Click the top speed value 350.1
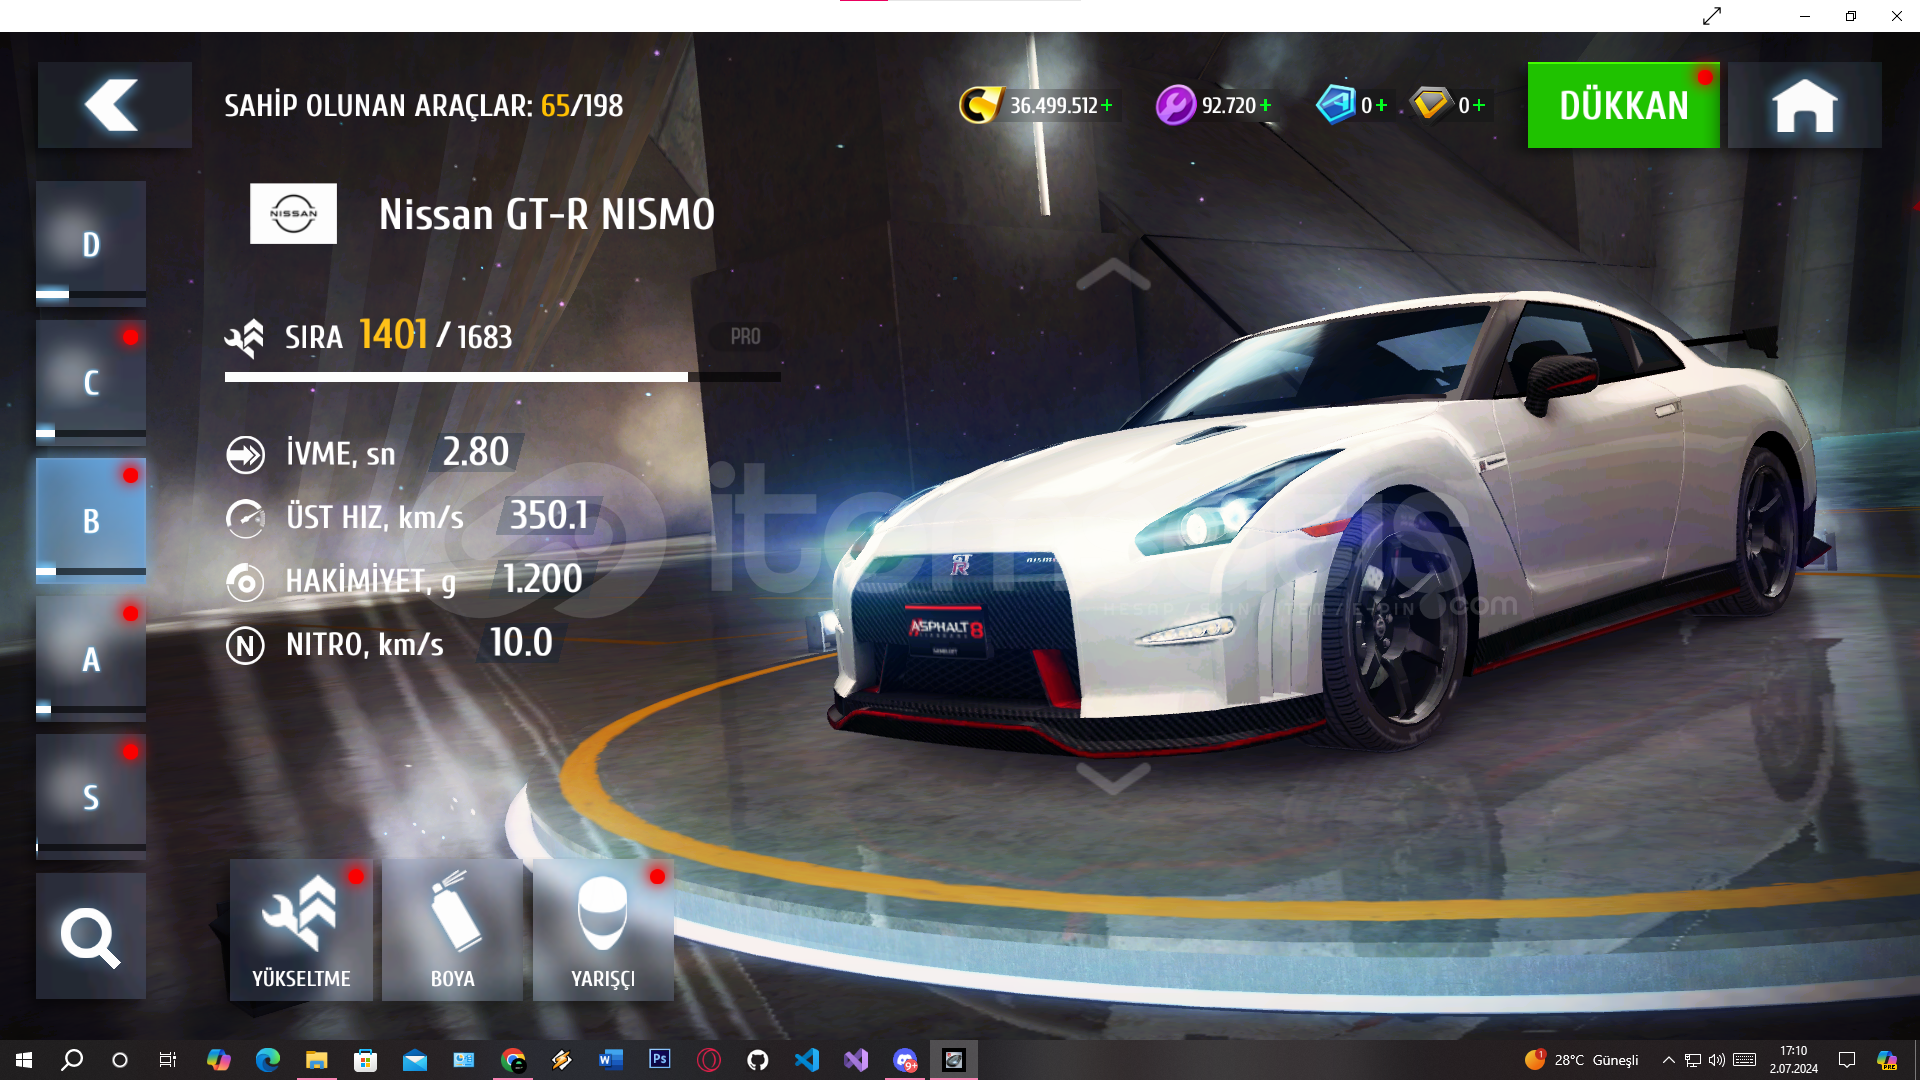Image resolution: width=1920 pixels, height=1080 pixels. [549, 516]
